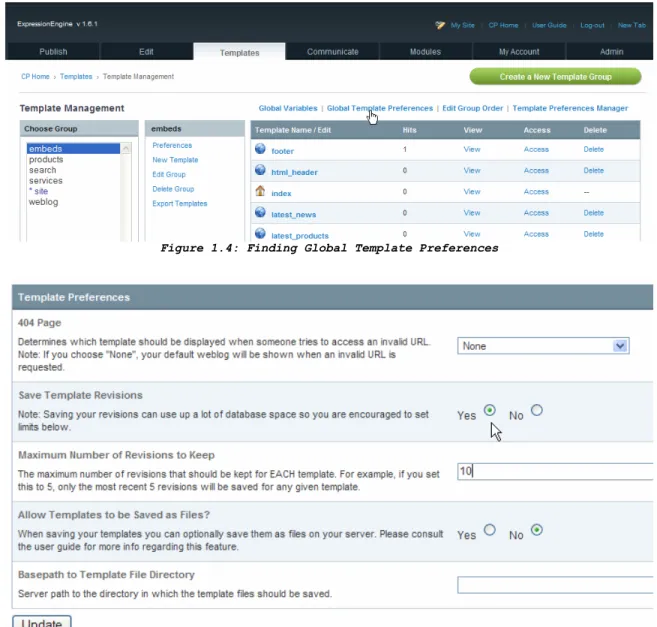Open the 404 Page template dropdown

coord(543,346)
